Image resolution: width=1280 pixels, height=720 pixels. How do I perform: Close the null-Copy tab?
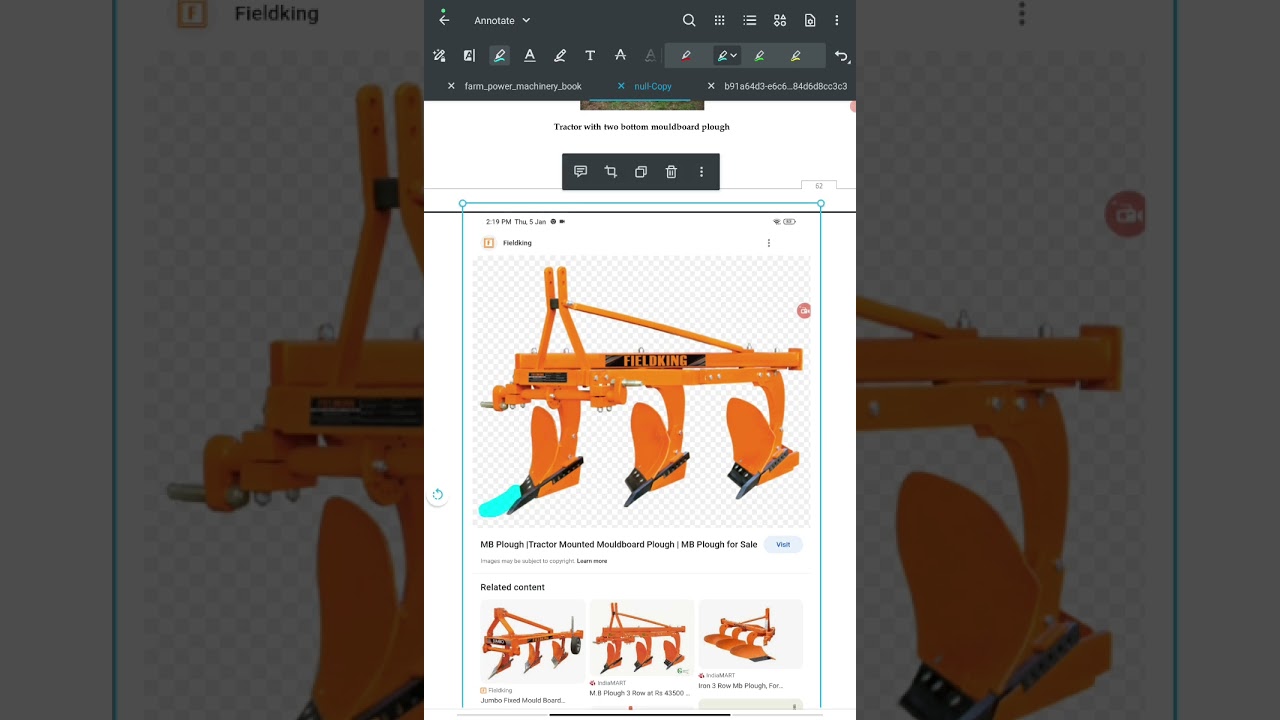(621, 86)
